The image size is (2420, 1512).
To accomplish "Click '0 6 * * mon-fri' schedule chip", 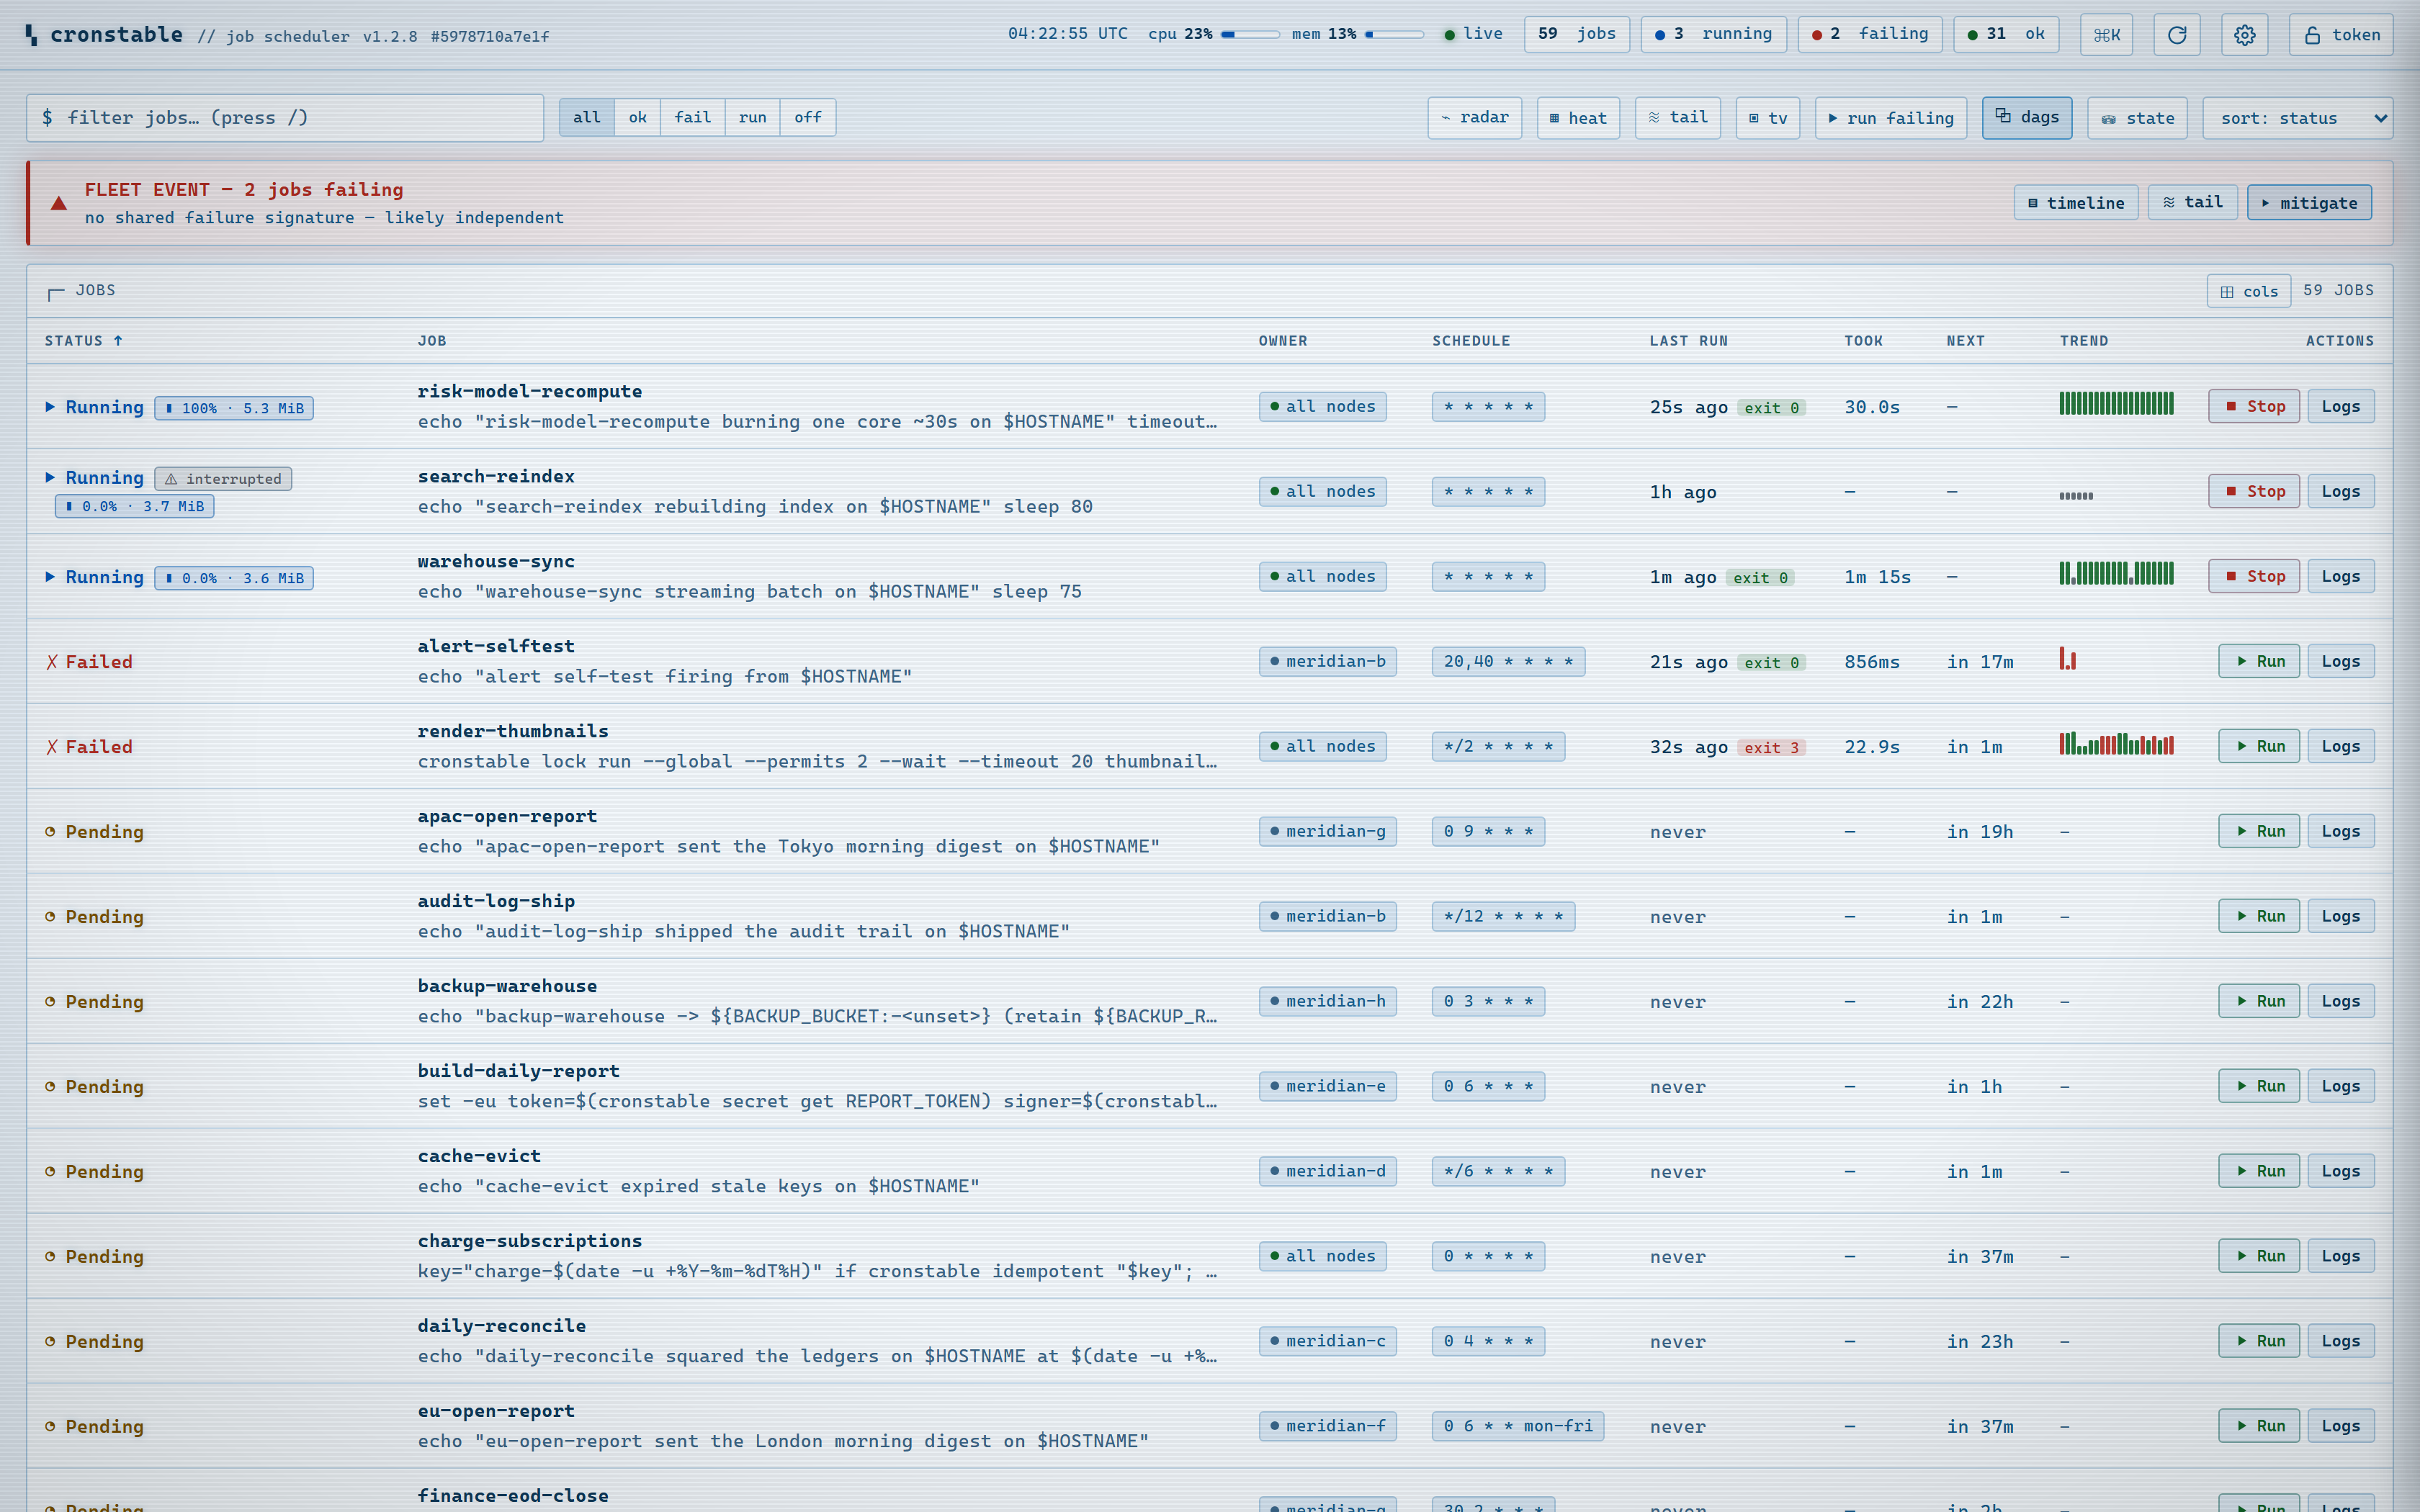I will click(1517, 1427).
